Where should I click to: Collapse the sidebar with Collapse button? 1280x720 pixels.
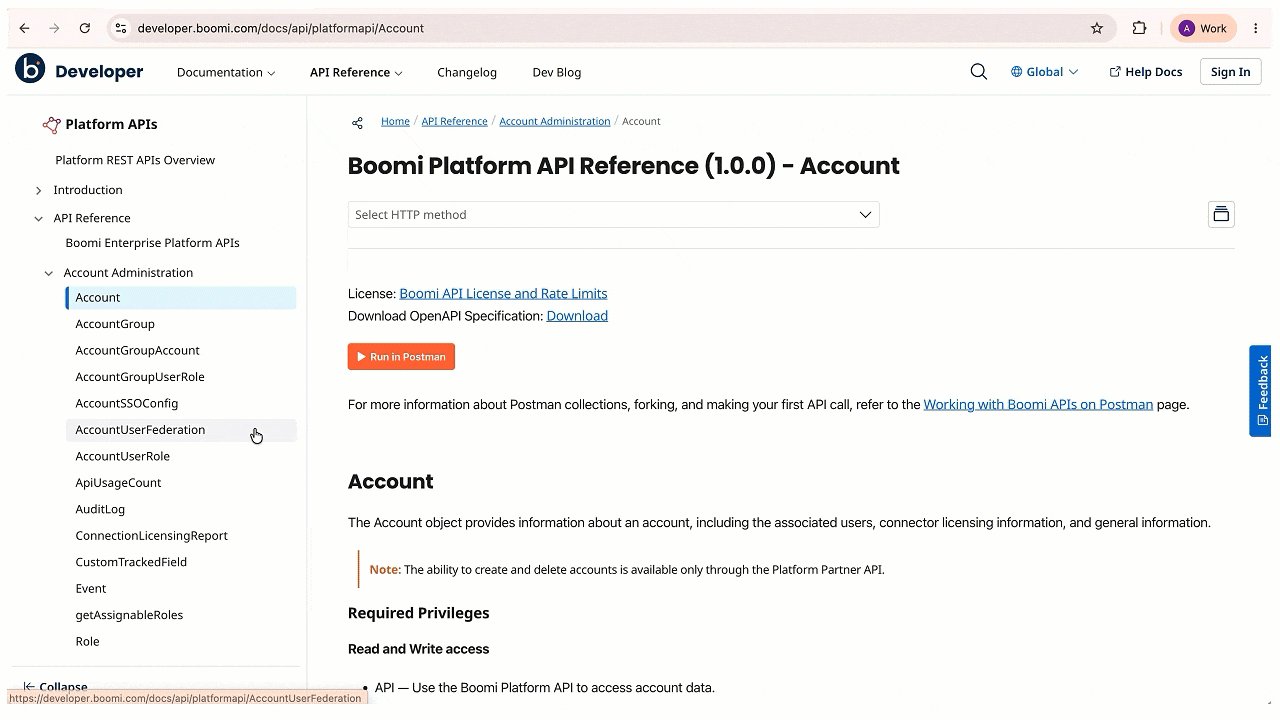[55, 687]
